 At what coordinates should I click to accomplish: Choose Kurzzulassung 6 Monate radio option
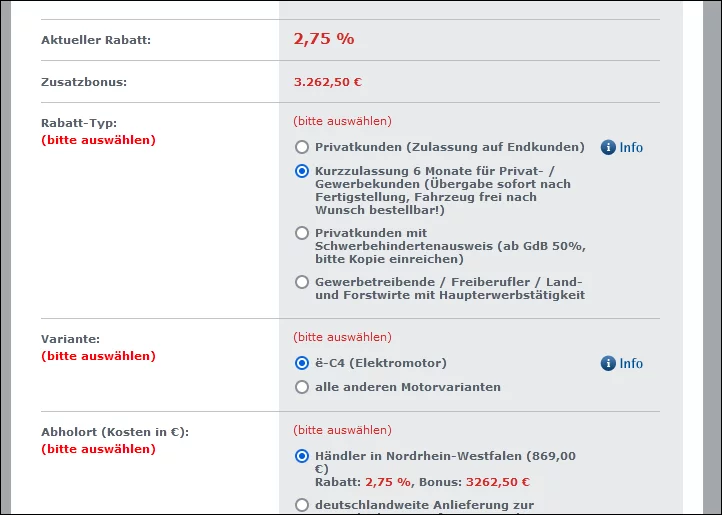tap(302, 171)
